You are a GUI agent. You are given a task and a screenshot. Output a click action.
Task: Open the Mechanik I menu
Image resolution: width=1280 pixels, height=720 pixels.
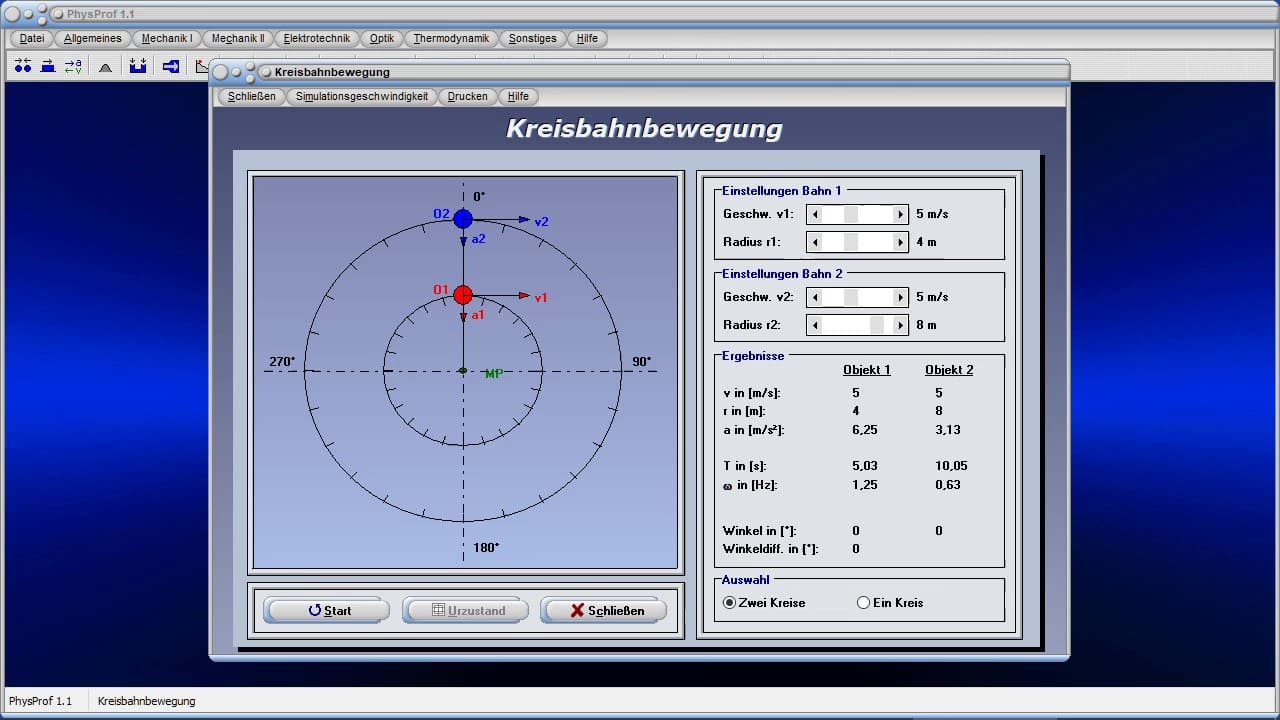pyautogui.click(x=167, y=38)
